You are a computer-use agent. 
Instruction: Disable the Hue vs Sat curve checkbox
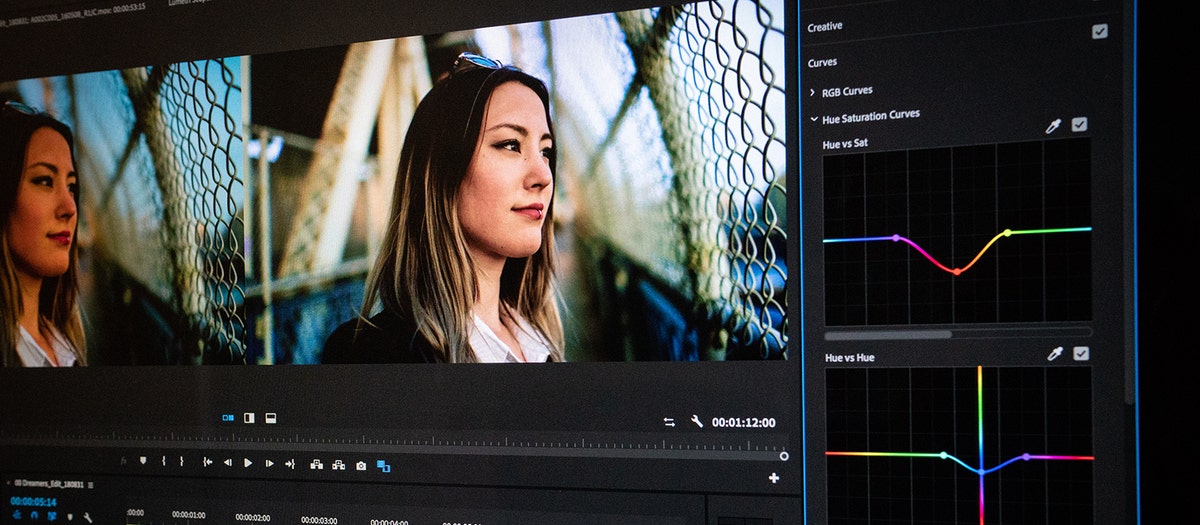tap(1079, 124)
